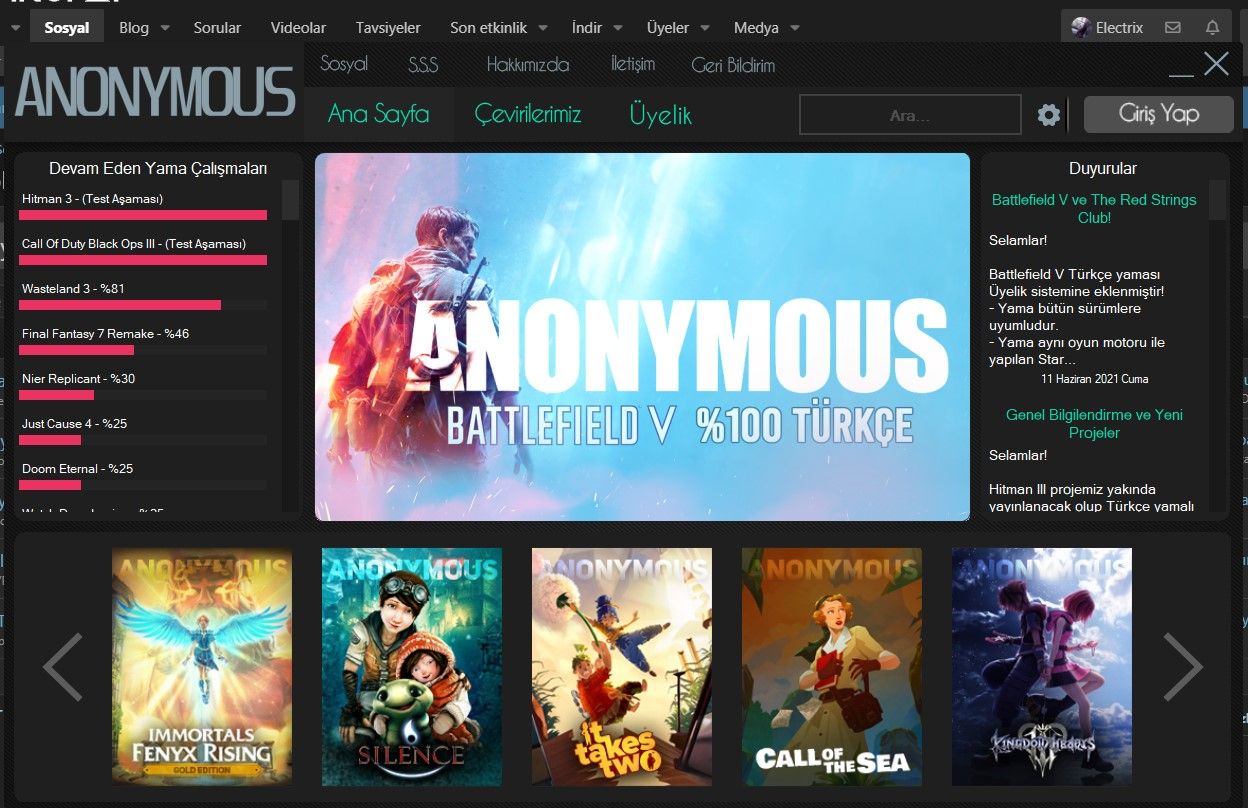Expand the Son etkinlik dropdown arrow

coord(543,28)
